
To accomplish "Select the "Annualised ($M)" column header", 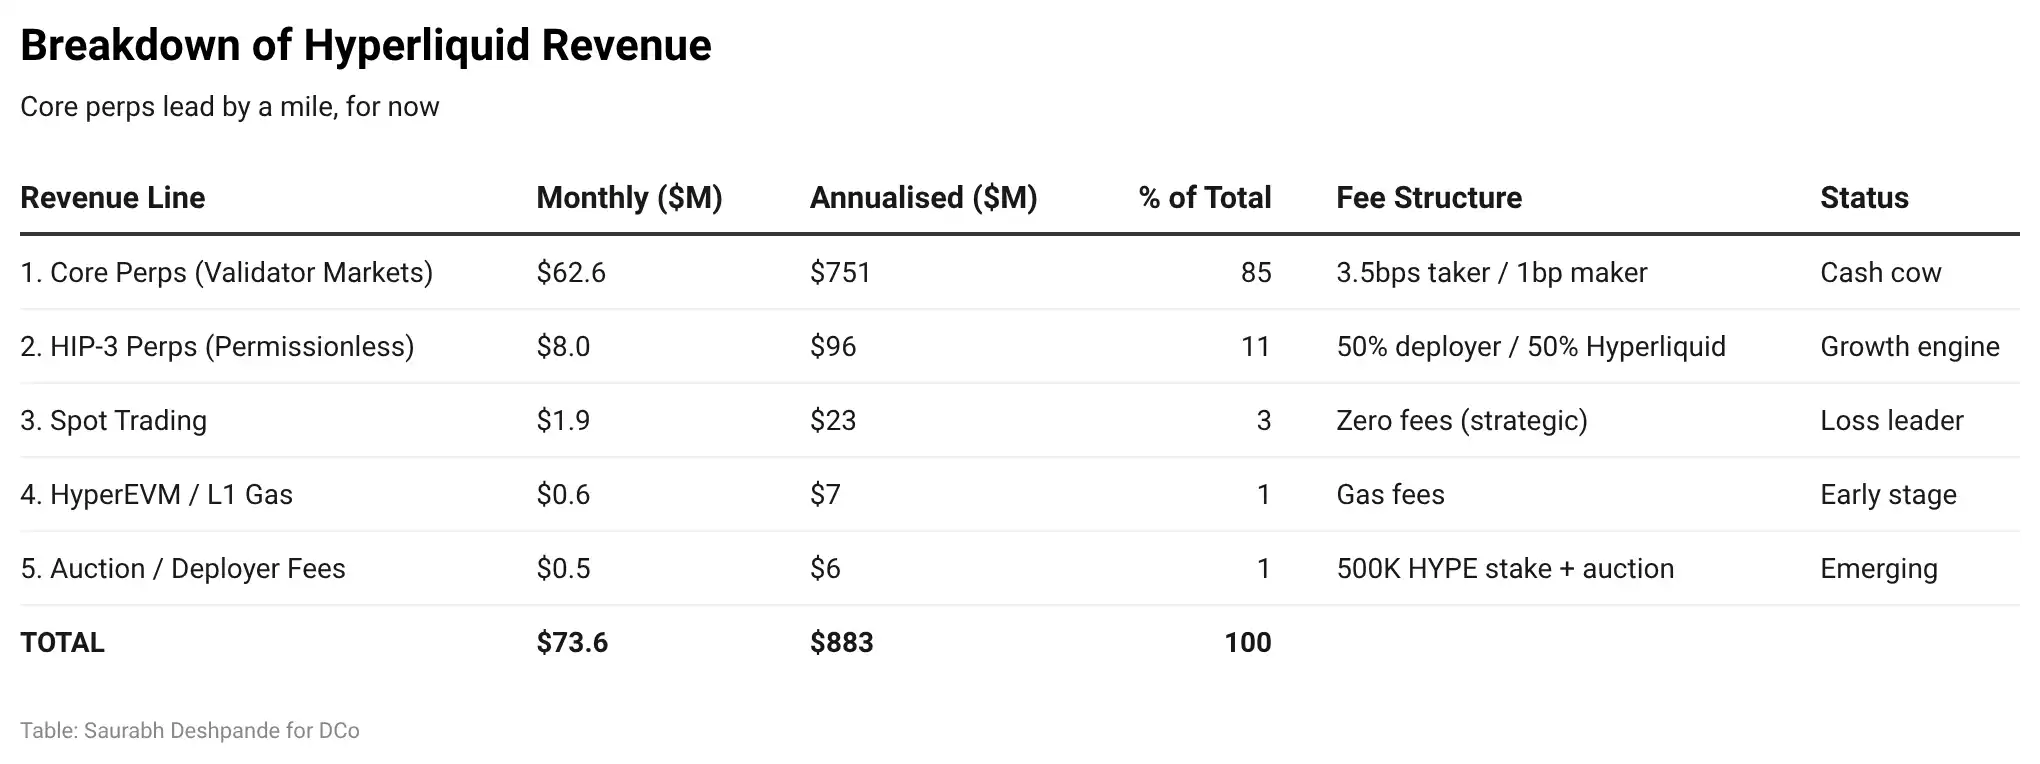I will [x=923, y=198].
